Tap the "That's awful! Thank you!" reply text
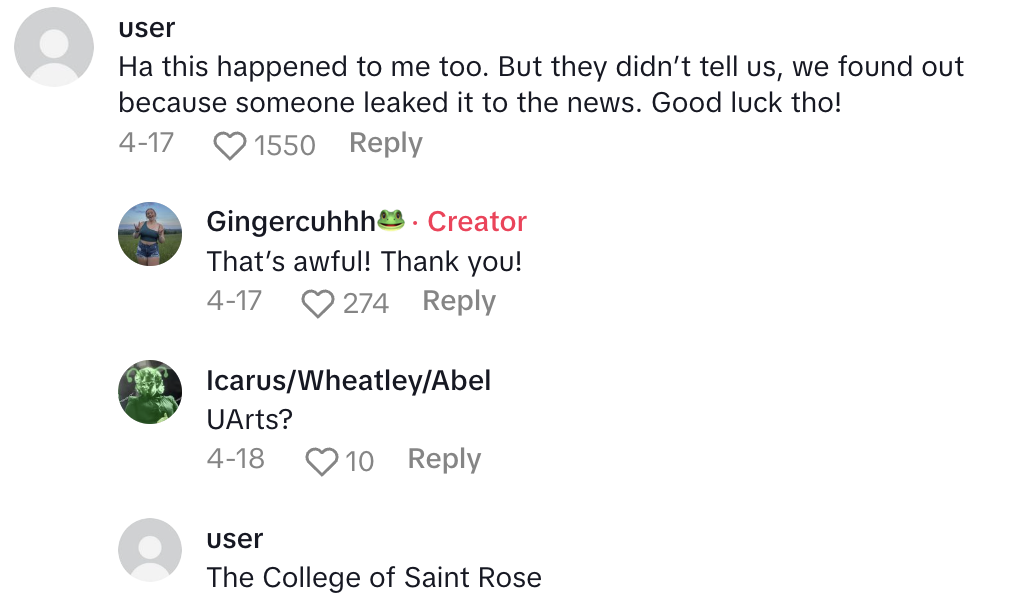 point(364,261)
